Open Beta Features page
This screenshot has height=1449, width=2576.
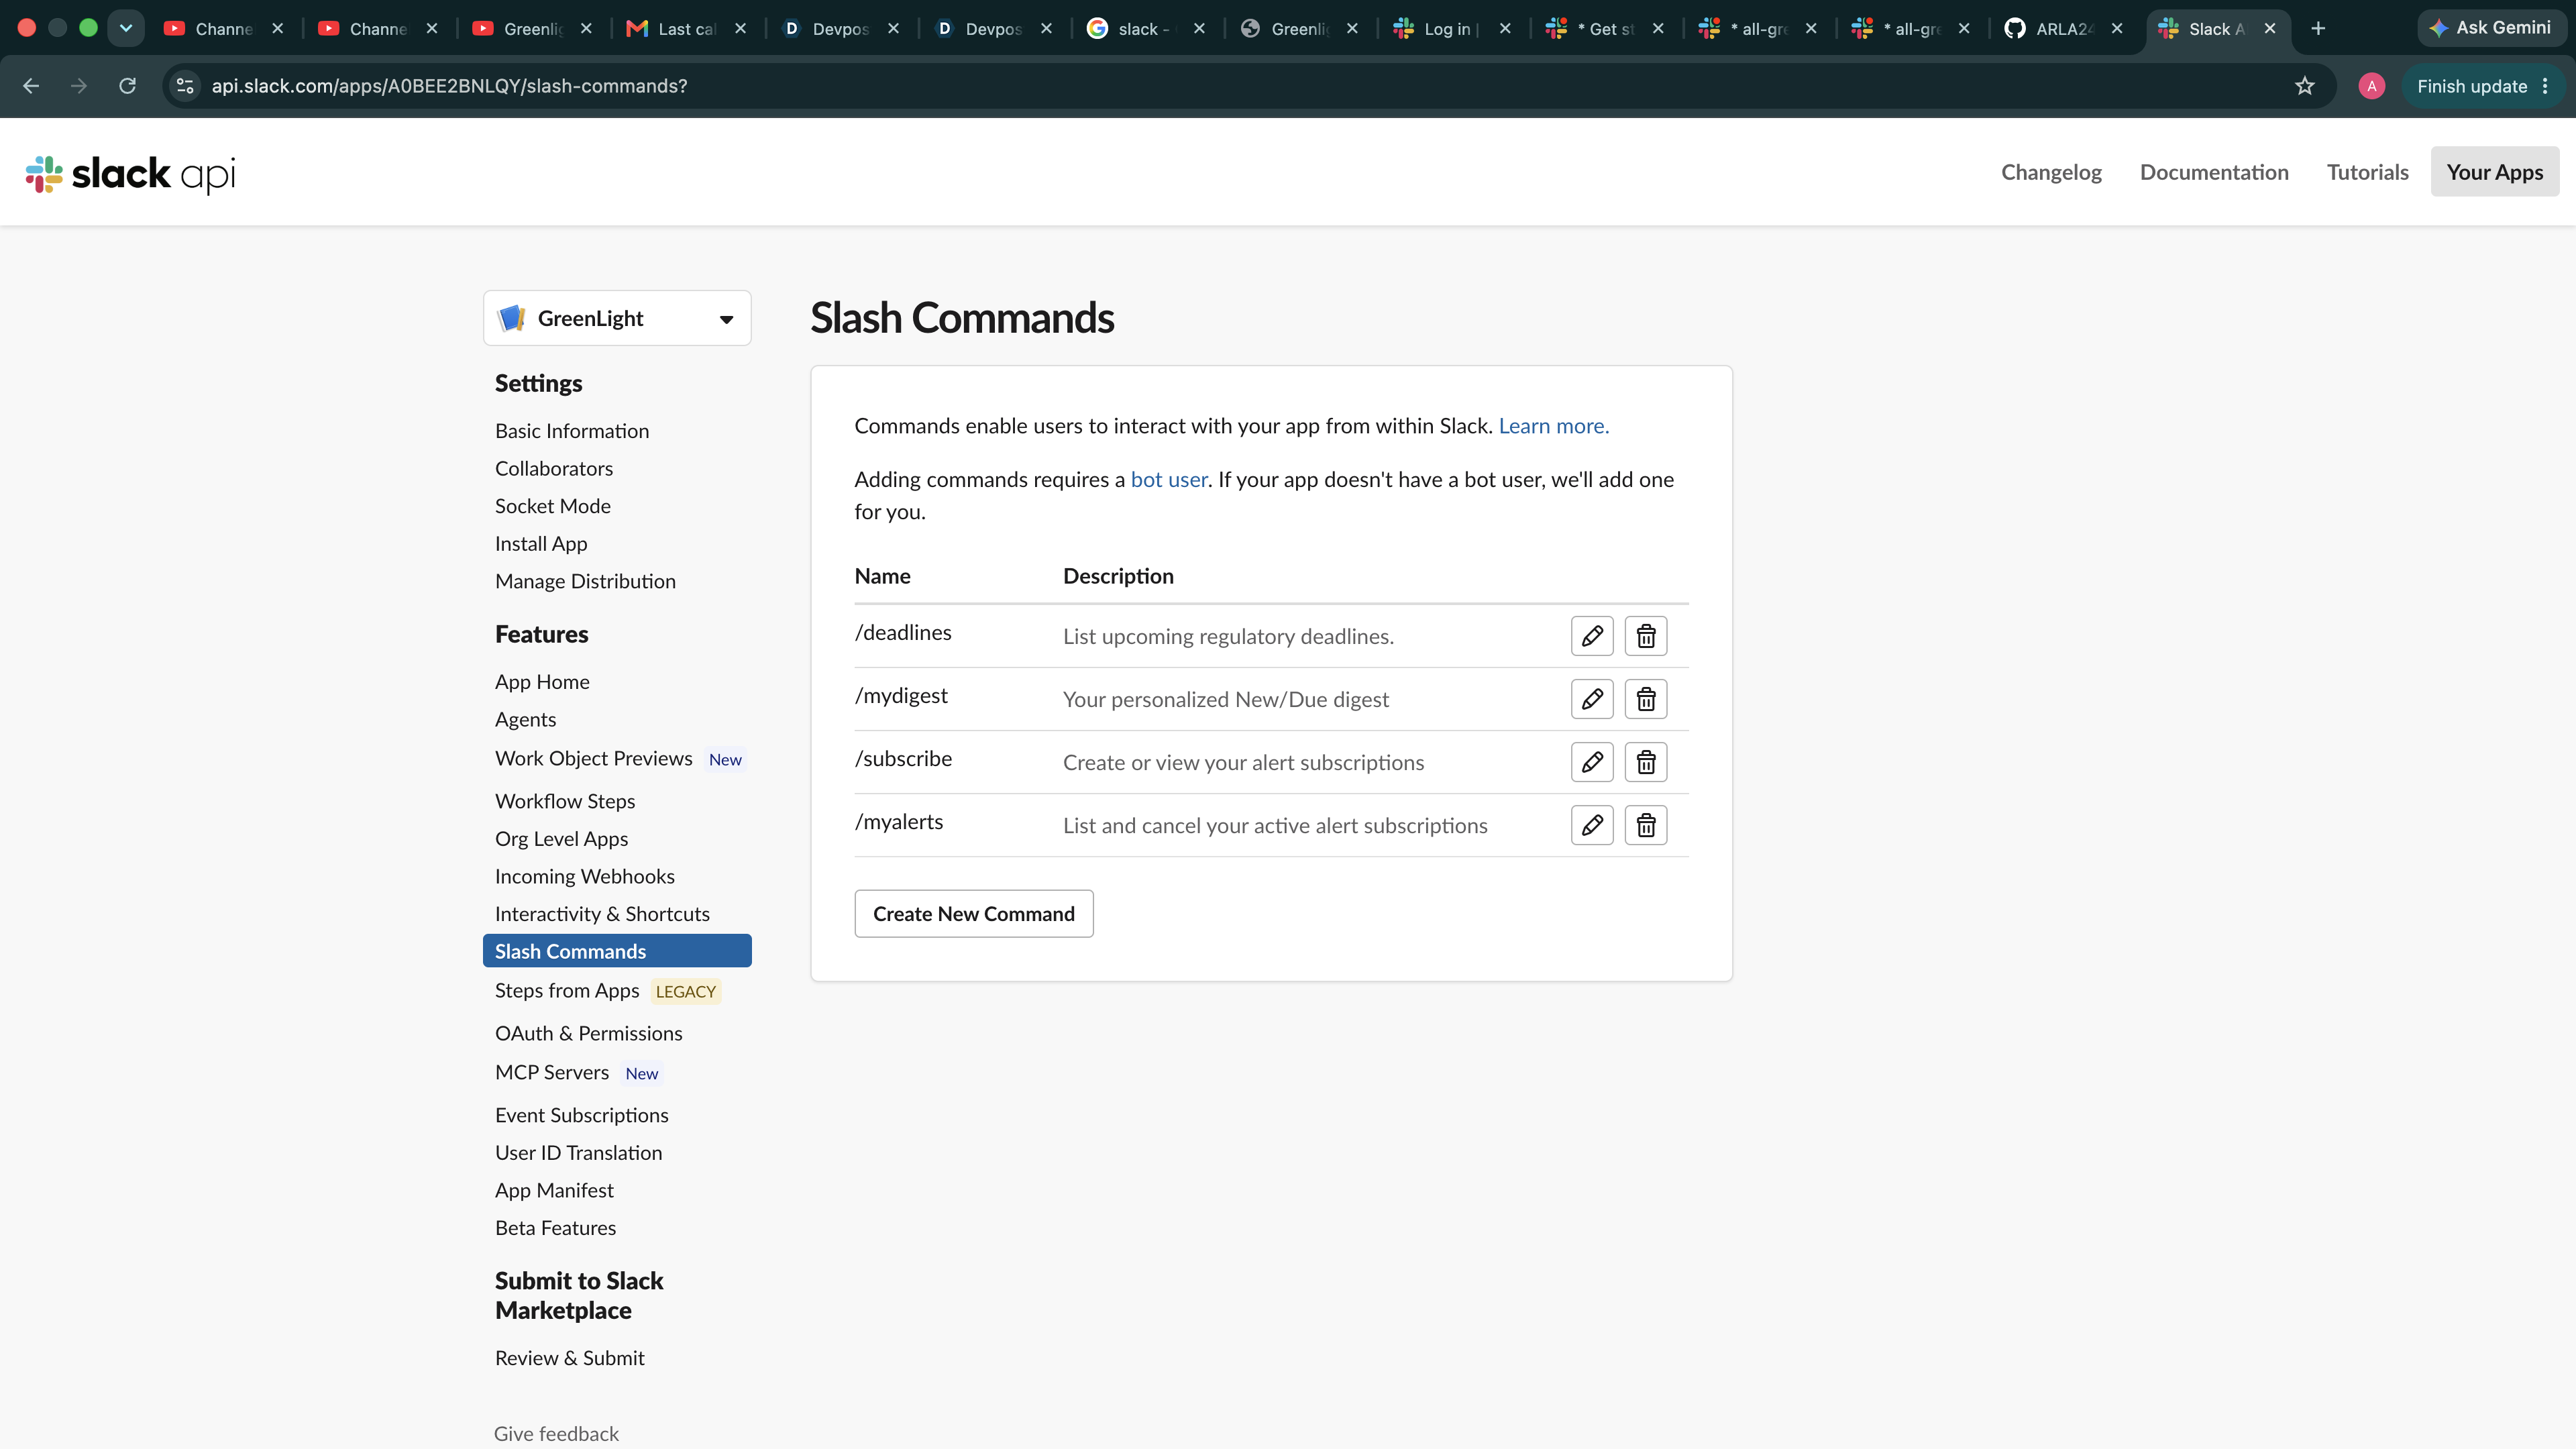click(x=555, y=1228)
